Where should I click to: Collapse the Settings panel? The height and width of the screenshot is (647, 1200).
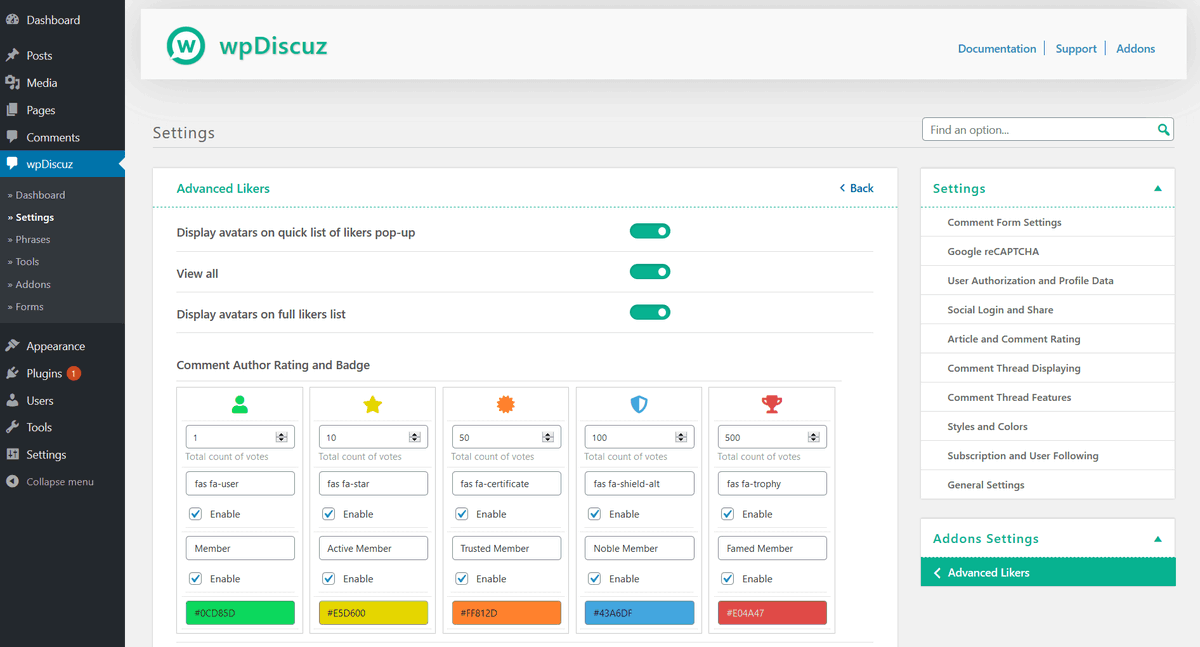coord(1158,187)
